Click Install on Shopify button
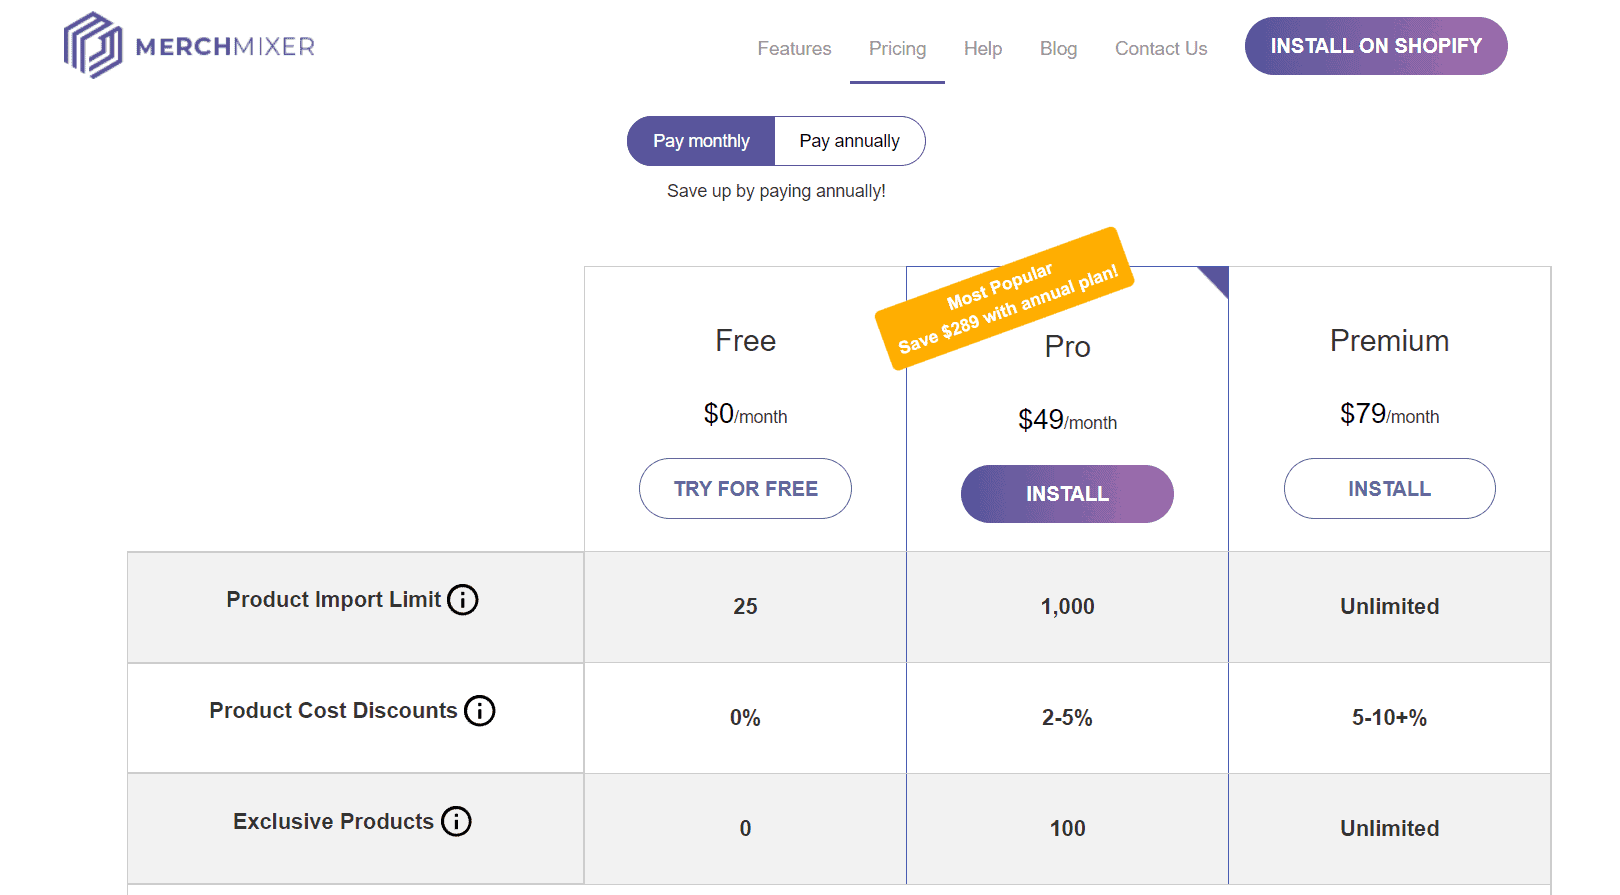1620x895 pixels. (x=1376, y=46)
